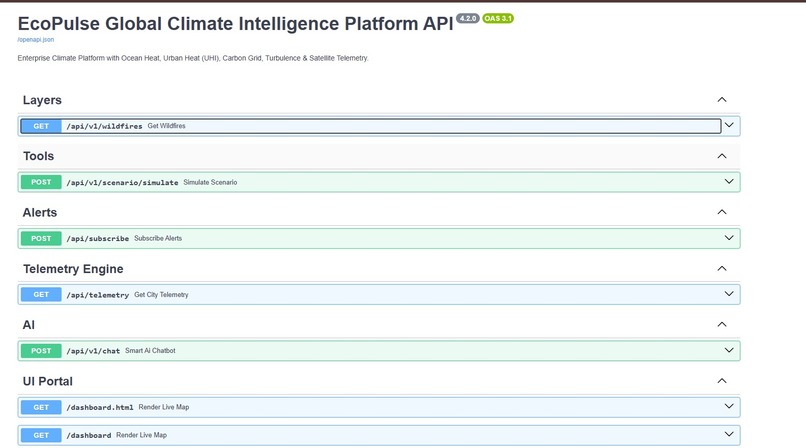Click the 4.2.0 version badge
The image size is (806, 448).
click(x=468, y=18)
